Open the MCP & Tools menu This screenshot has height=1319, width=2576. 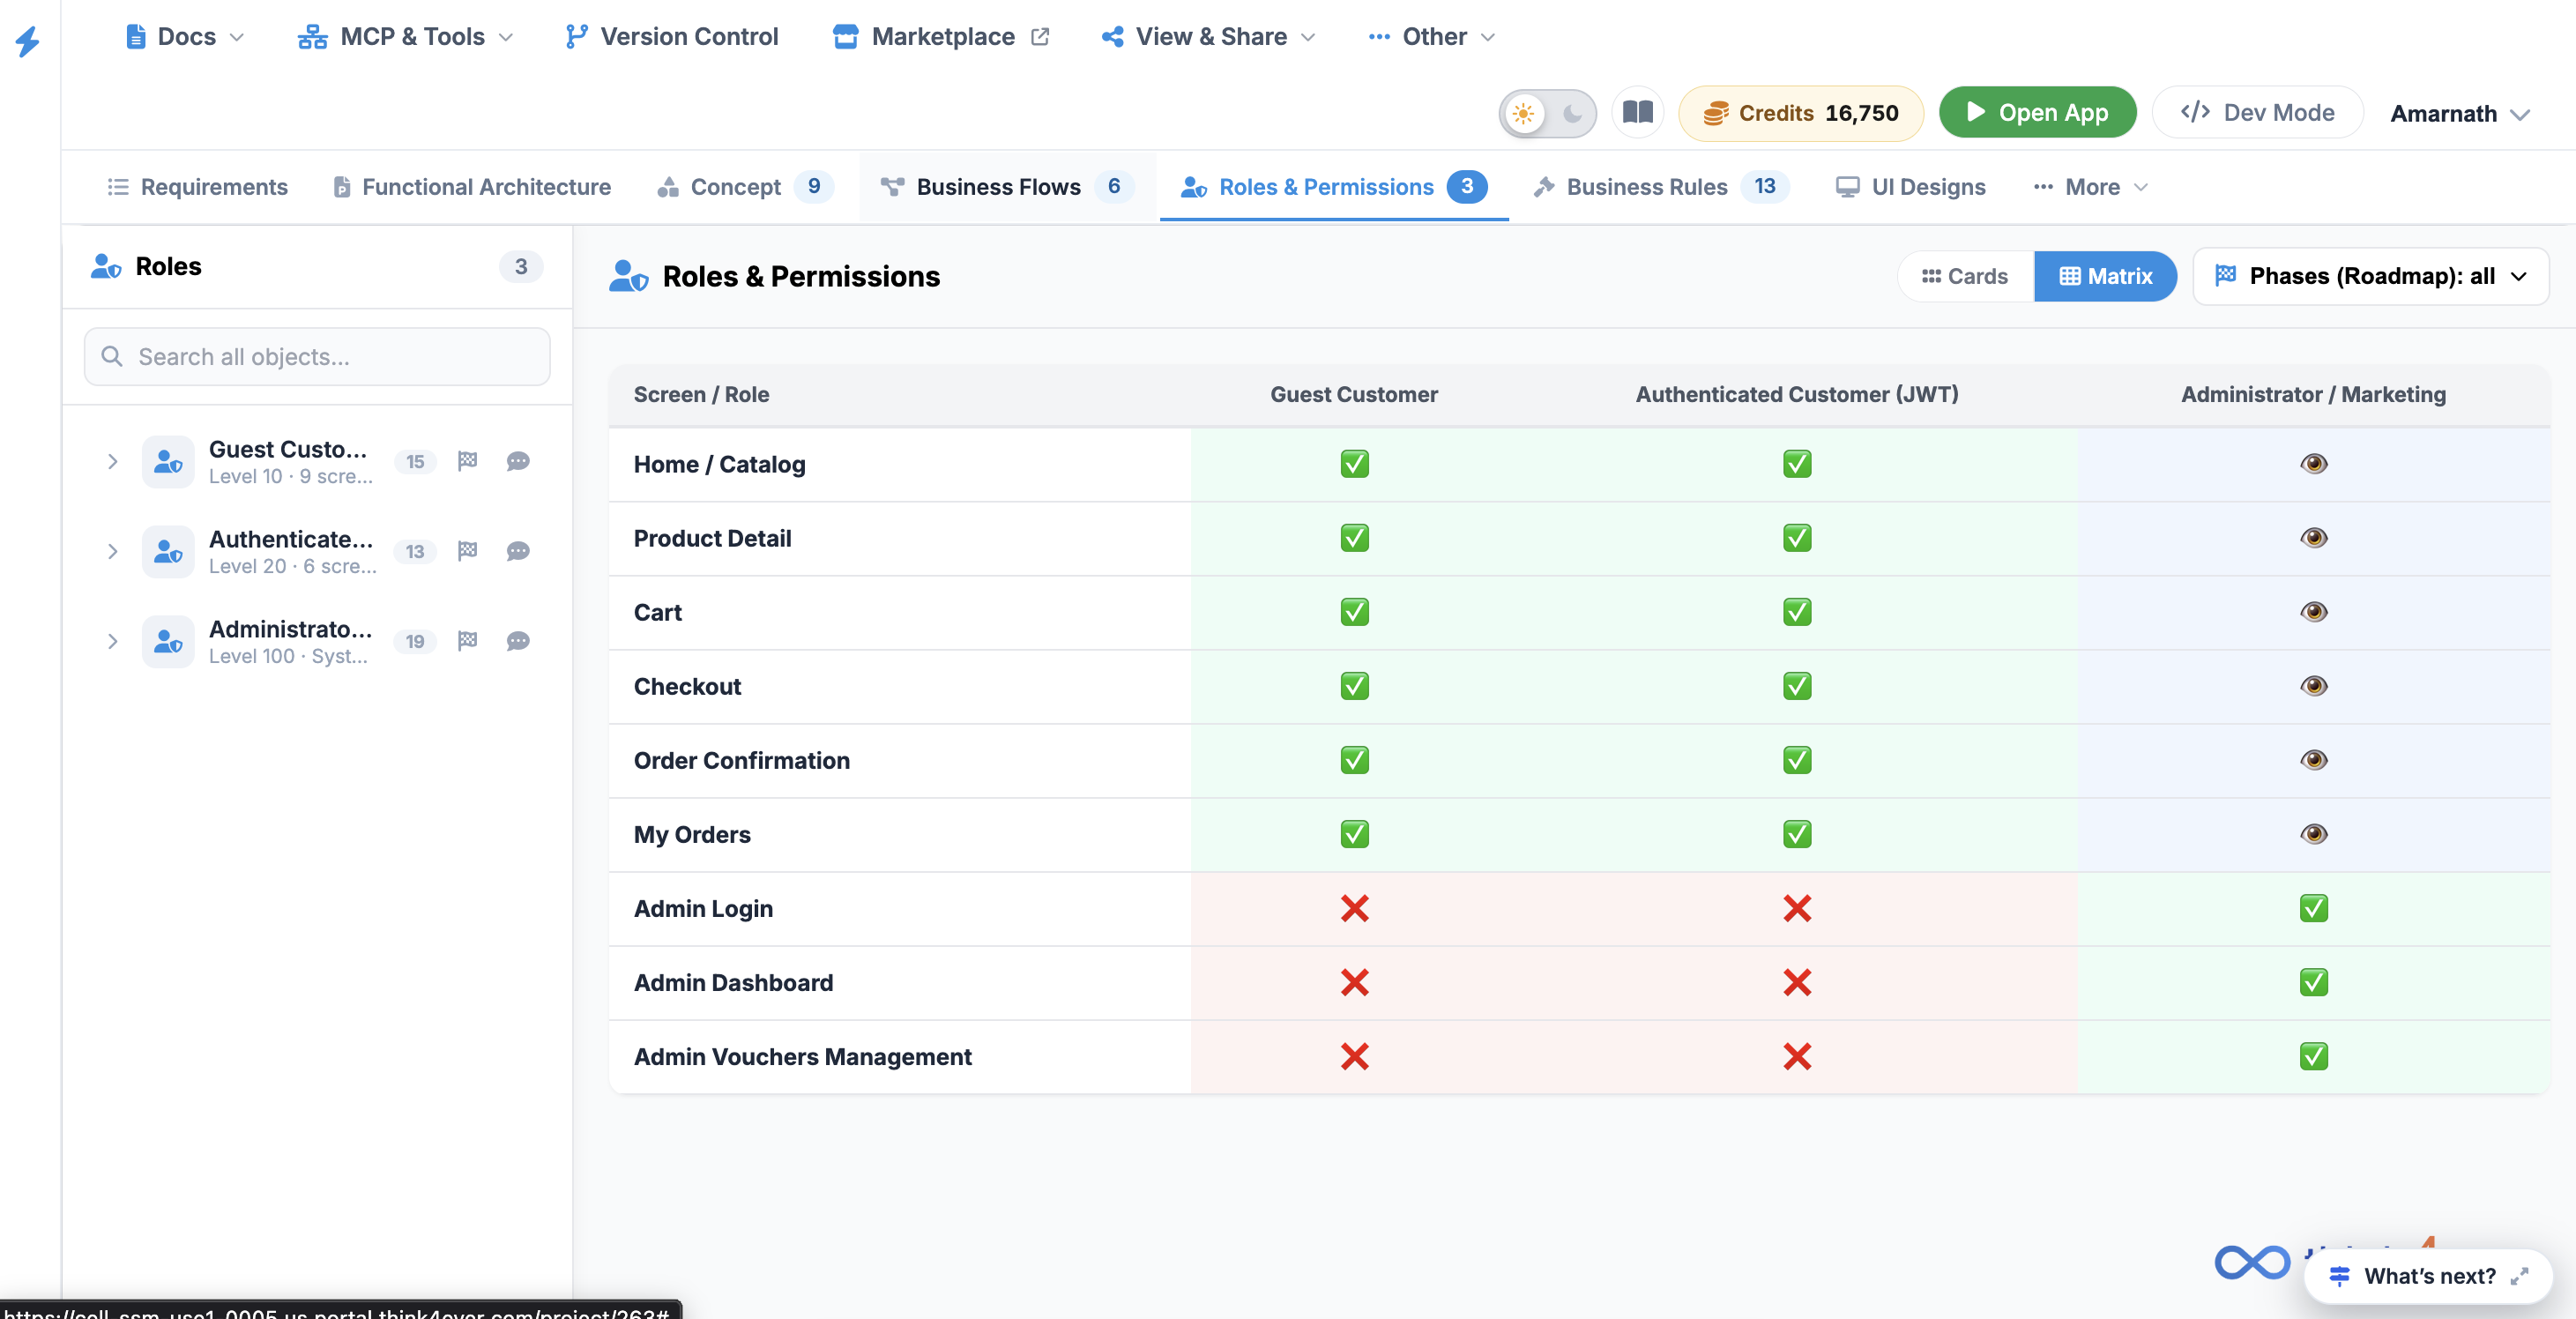point(405,37)
